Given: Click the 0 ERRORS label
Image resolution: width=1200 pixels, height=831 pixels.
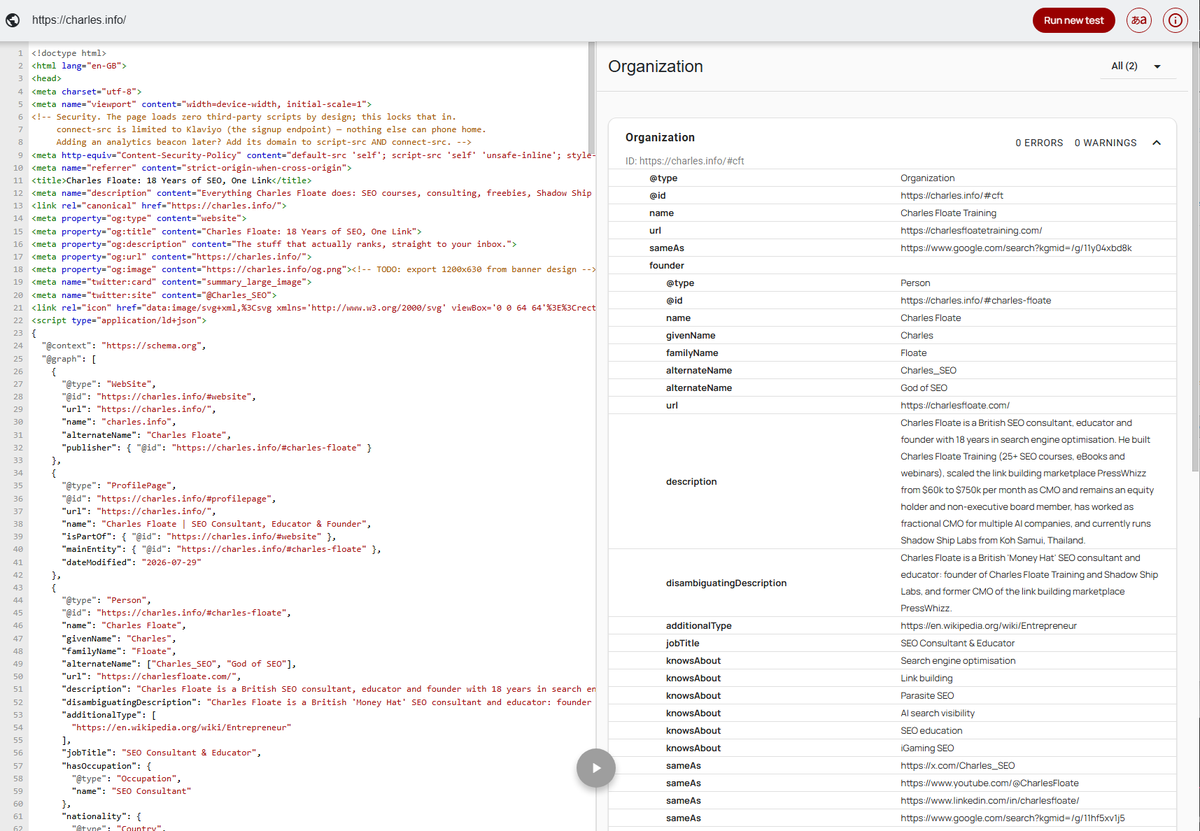Looking at the screenshot, I should (1039, 143).
